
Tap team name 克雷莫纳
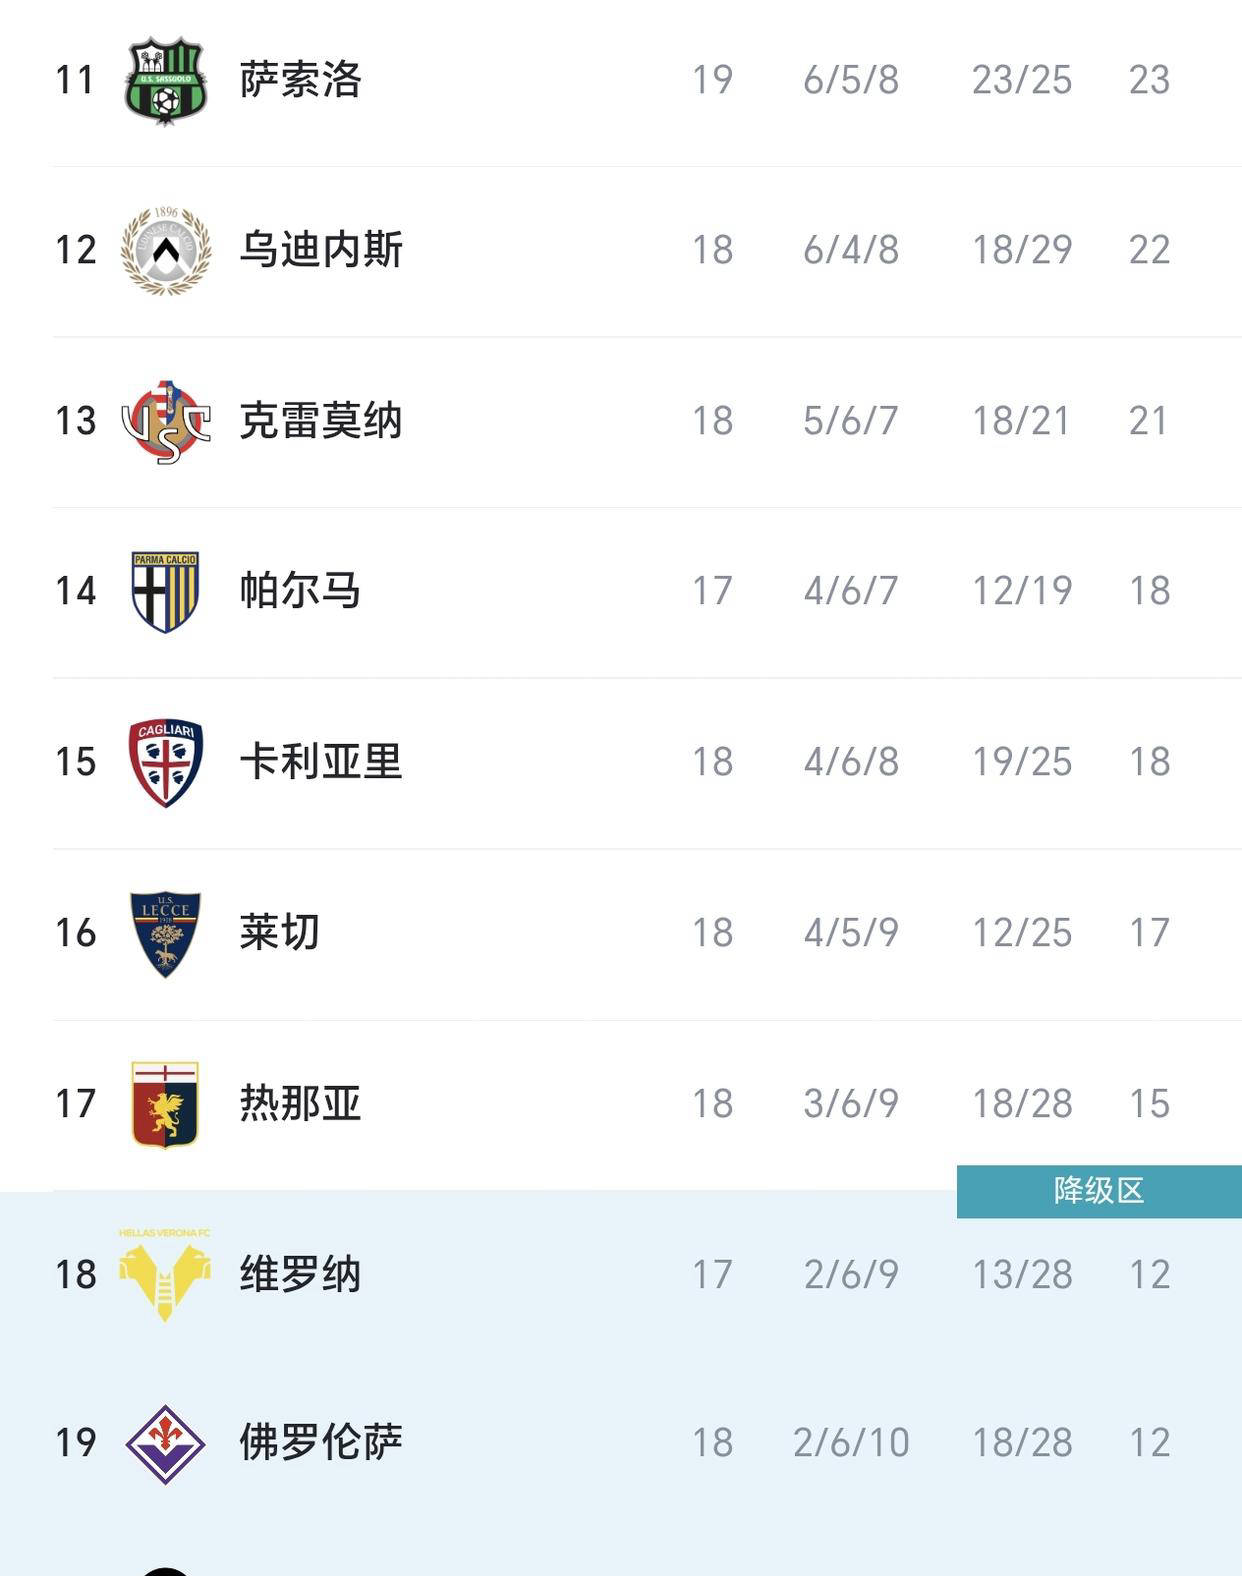point(321,421)
